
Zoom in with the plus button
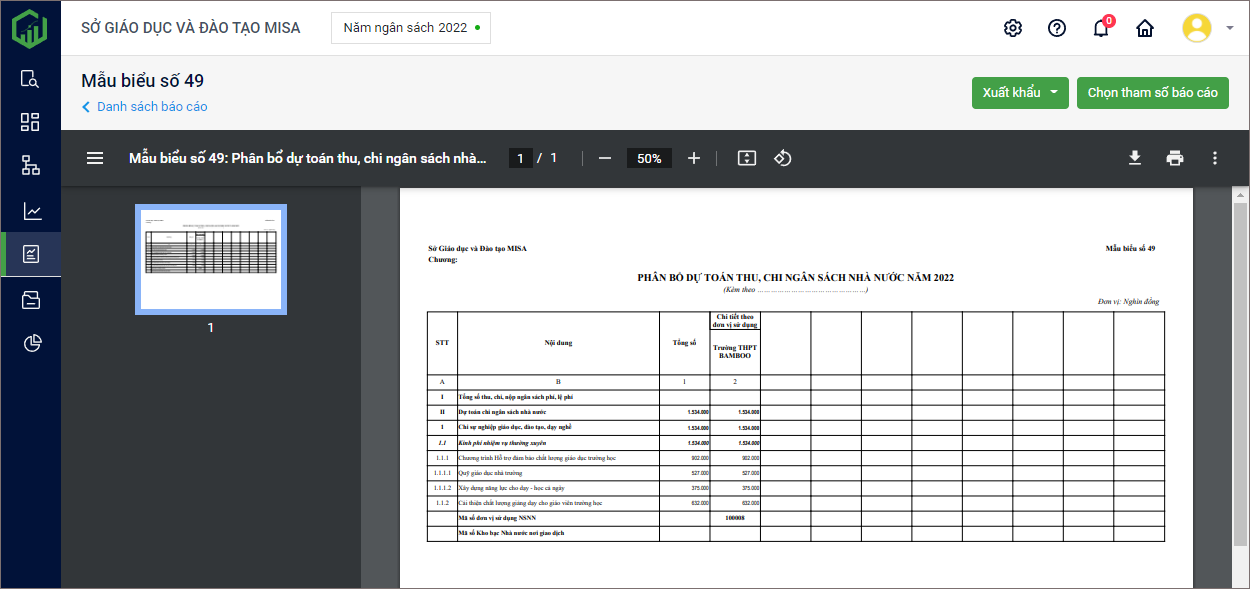pyautogui.click(x=694, y=158)
